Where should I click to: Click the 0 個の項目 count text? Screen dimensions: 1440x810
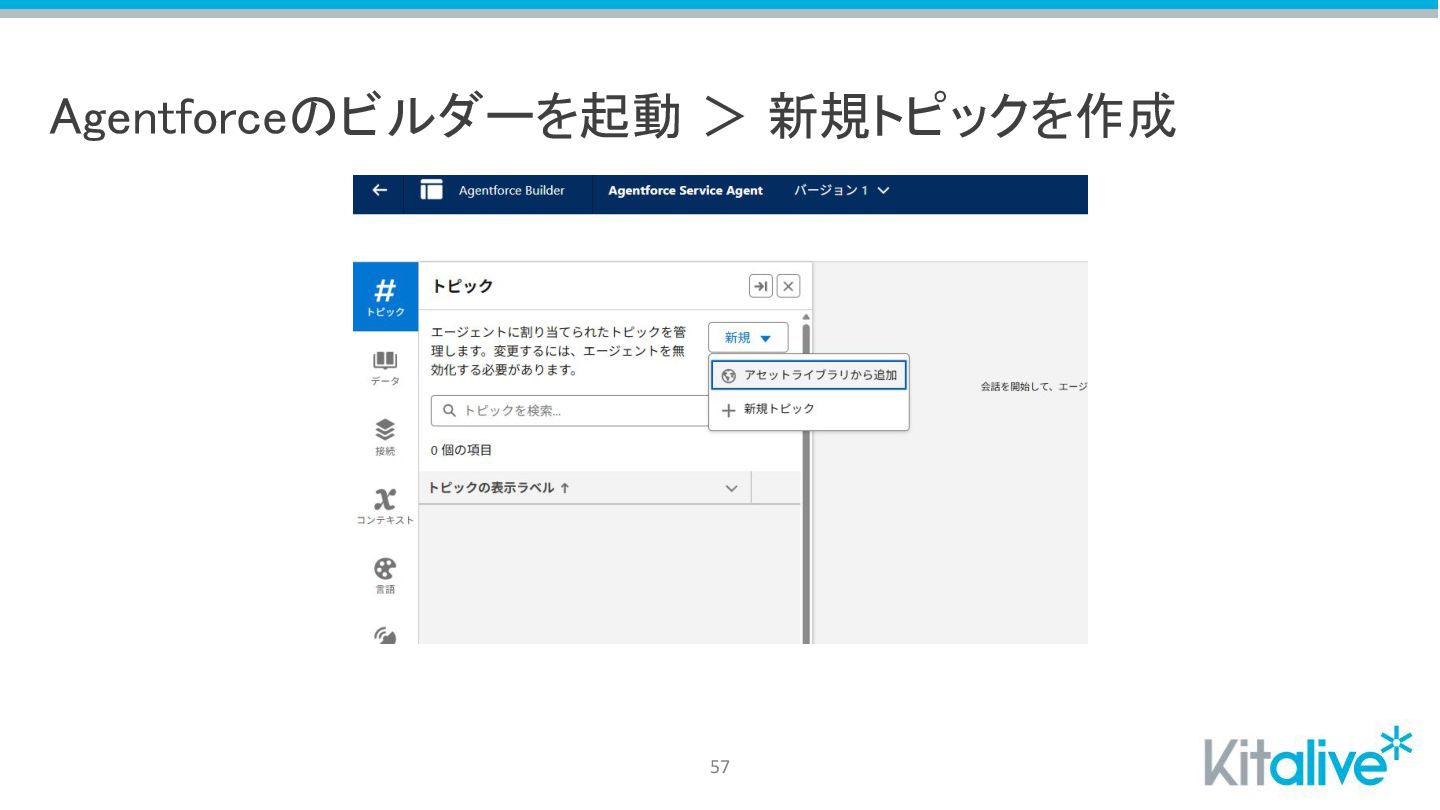coord(462,450)
